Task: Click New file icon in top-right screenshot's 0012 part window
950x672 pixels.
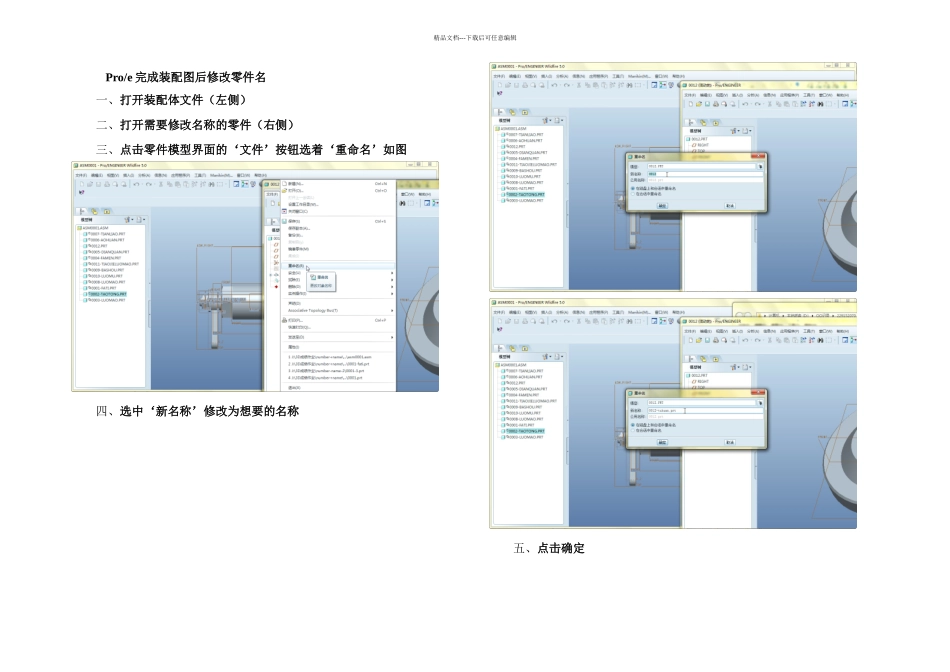Action: [x=691, y=104]
